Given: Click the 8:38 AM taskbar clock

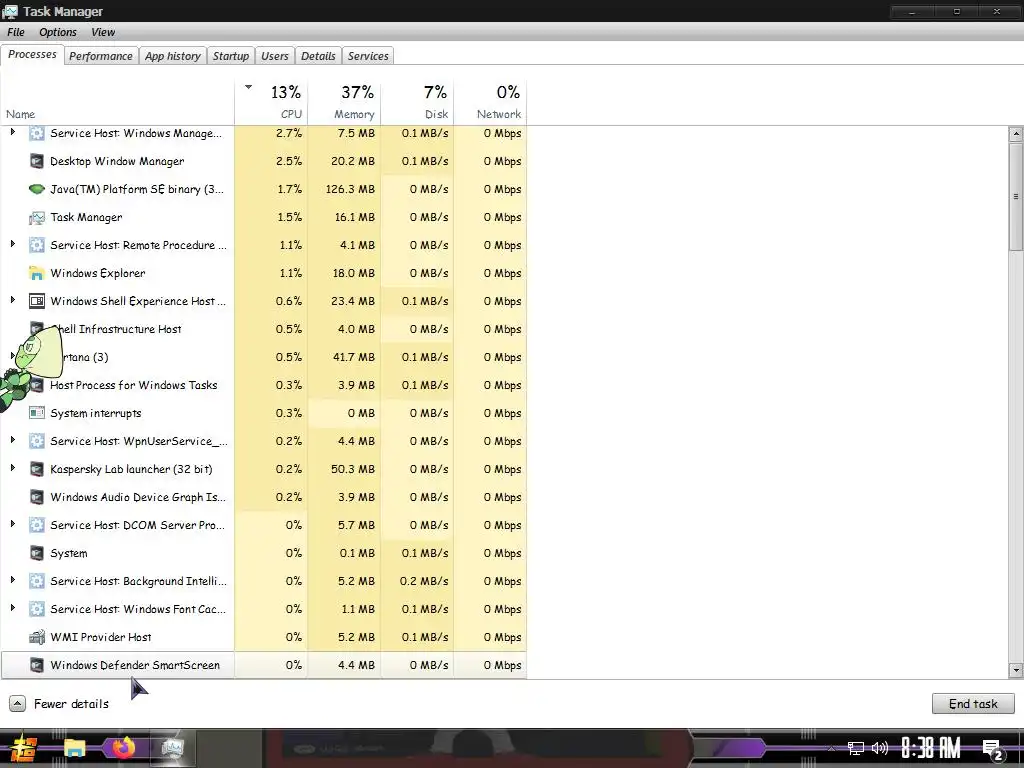Looking at the screenshot, I should (931, 748).
